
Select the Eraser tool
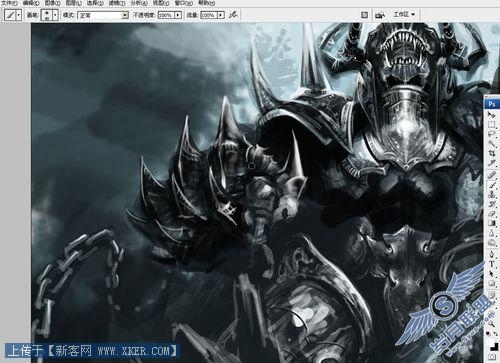(492, 214)
